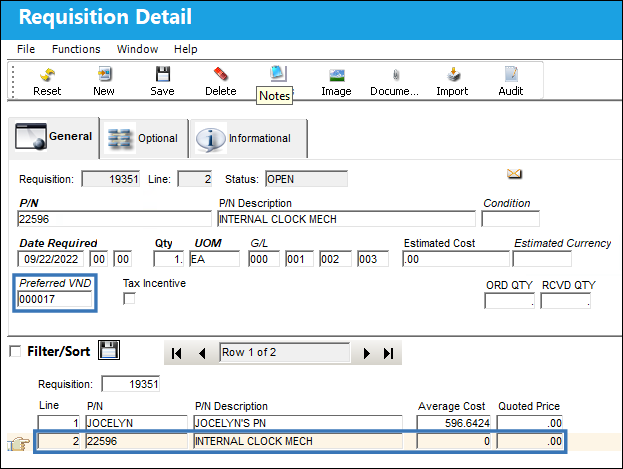The width and height of the screenshot is (623, 469).
Task: Click the Status field showing OPEN
Action: tap(306, 179)
